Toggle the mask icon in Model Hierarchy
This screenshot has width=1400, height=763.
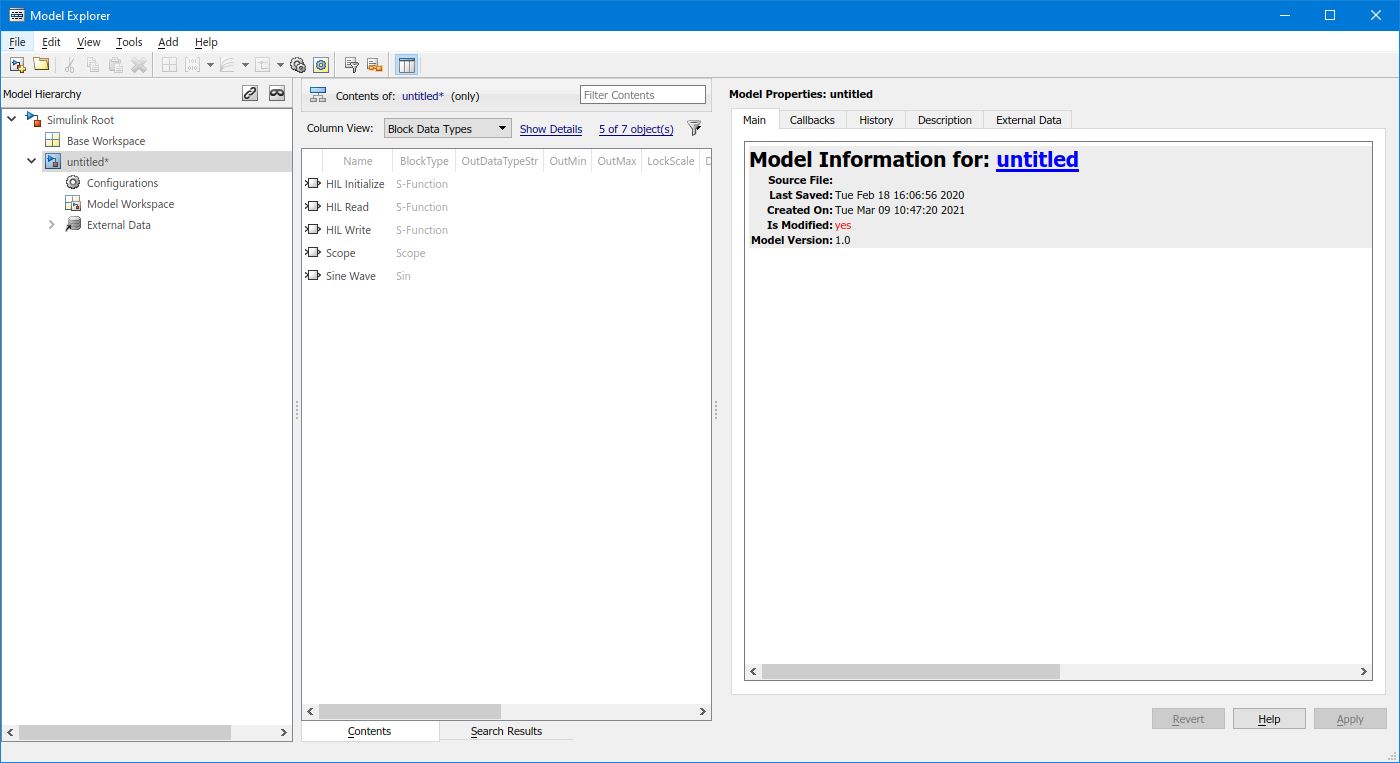click(277, 93)
